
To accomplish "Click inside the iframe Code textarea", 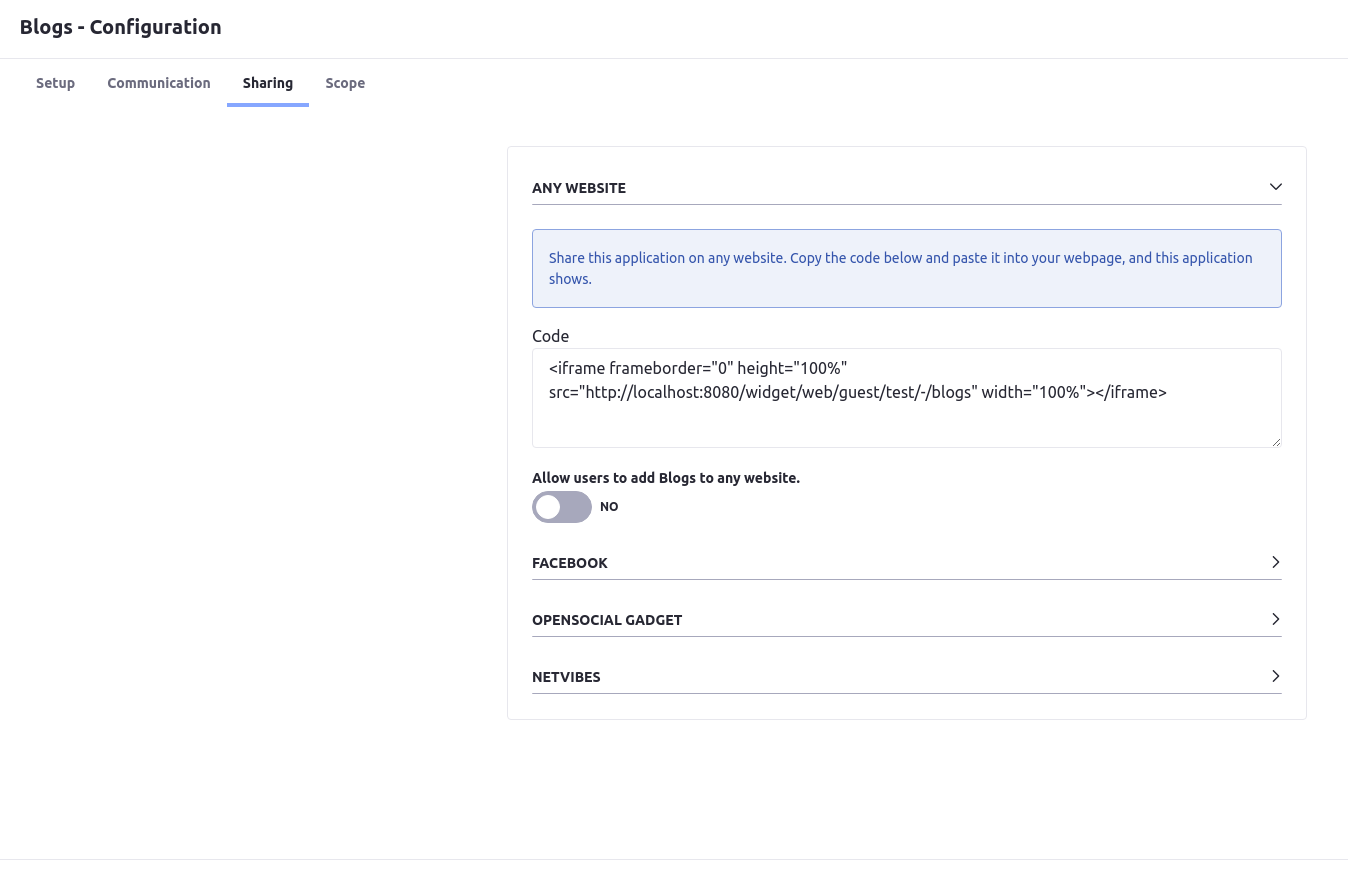I will click(x=906, y=398).
